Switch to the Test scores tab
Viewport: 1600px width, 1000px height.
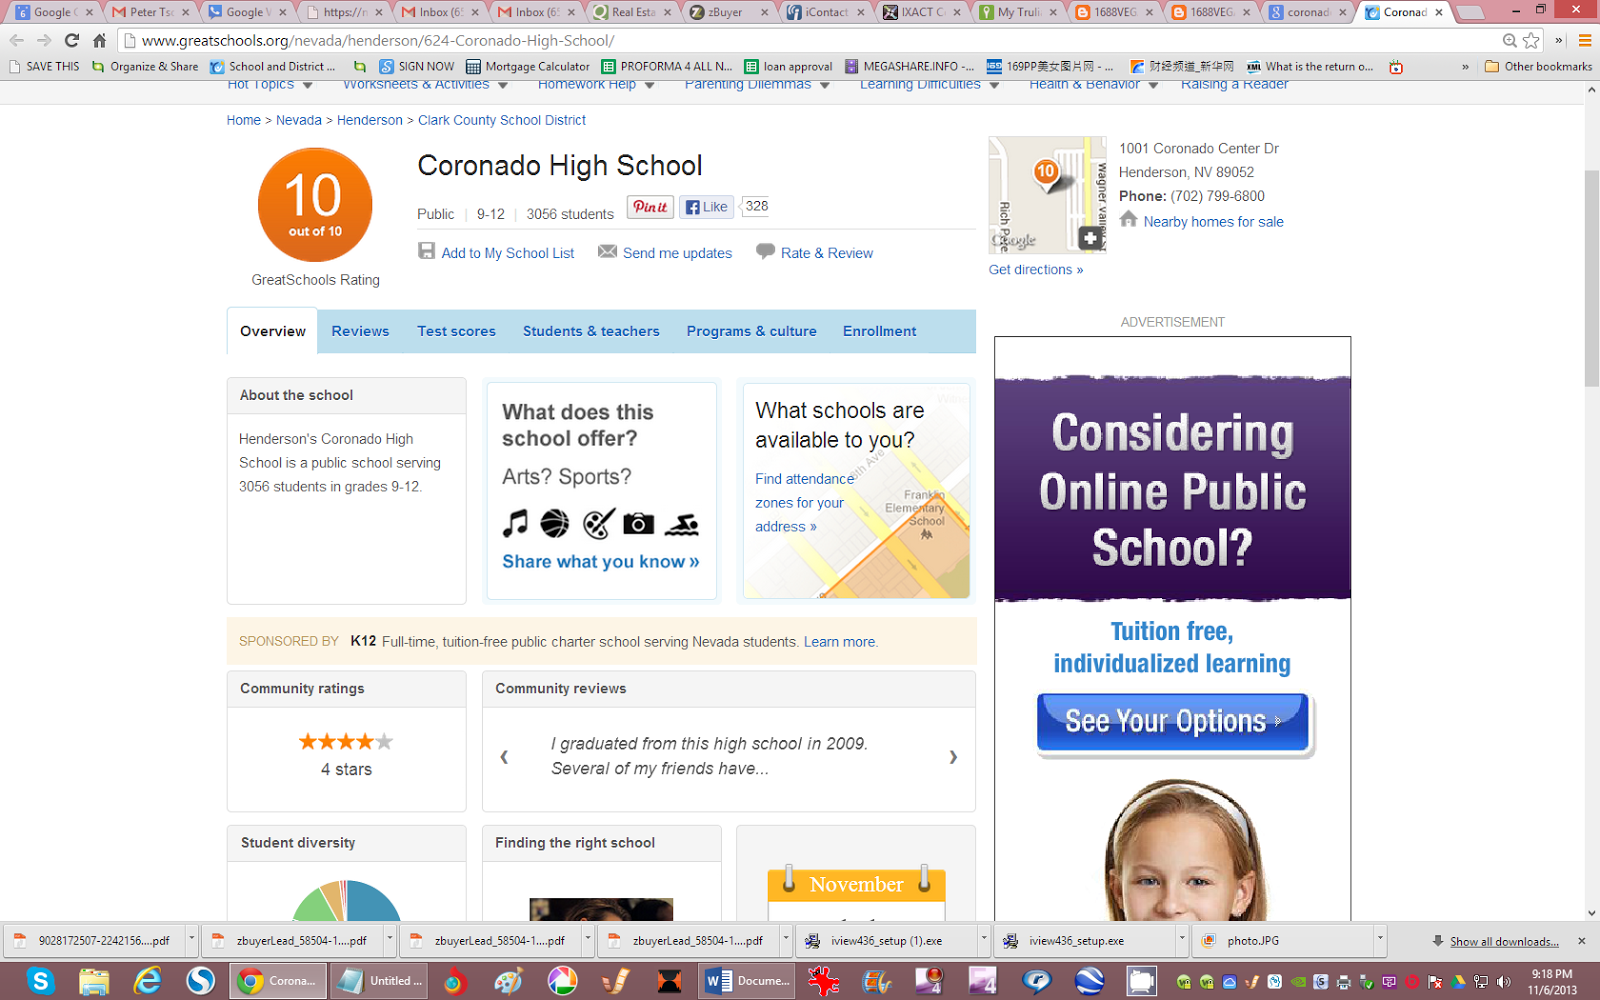pos(456,331)
